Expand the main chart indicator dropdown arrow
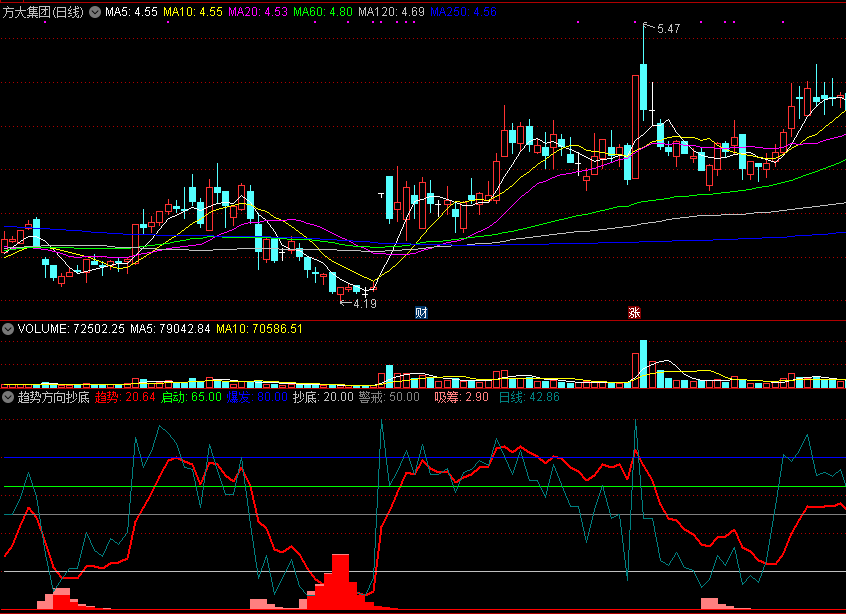This screenshot has width=846, height=614. point(95,12)
